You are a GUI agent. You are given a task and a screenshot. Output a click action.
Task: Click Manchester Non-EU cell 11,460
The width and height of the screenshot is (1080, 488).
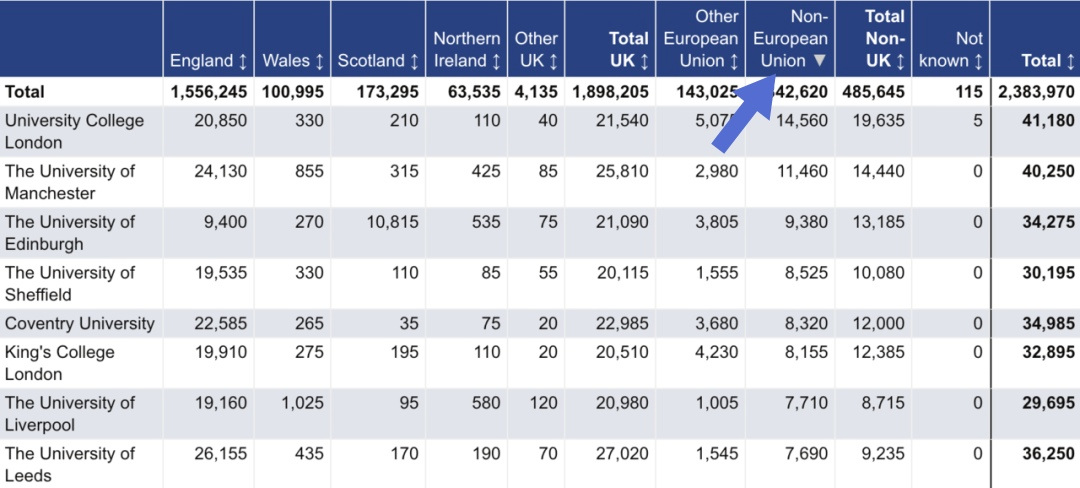pyautogui.click(x=801, y=171)
